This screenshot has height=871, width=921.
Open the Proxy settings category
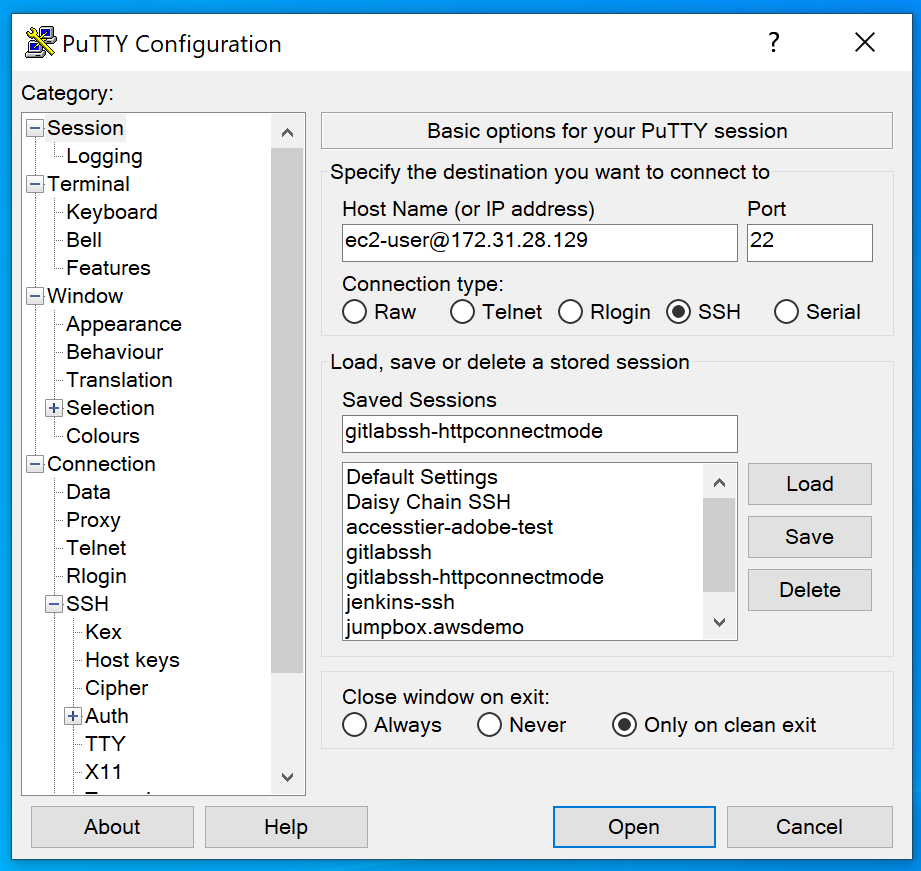click(x=93, y=520)
